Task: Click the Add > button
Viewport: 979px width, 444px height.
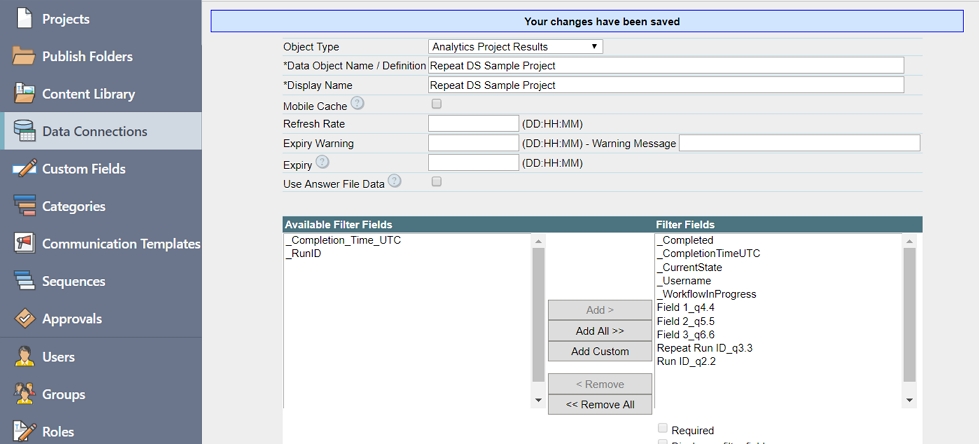Action: (600, 310)
